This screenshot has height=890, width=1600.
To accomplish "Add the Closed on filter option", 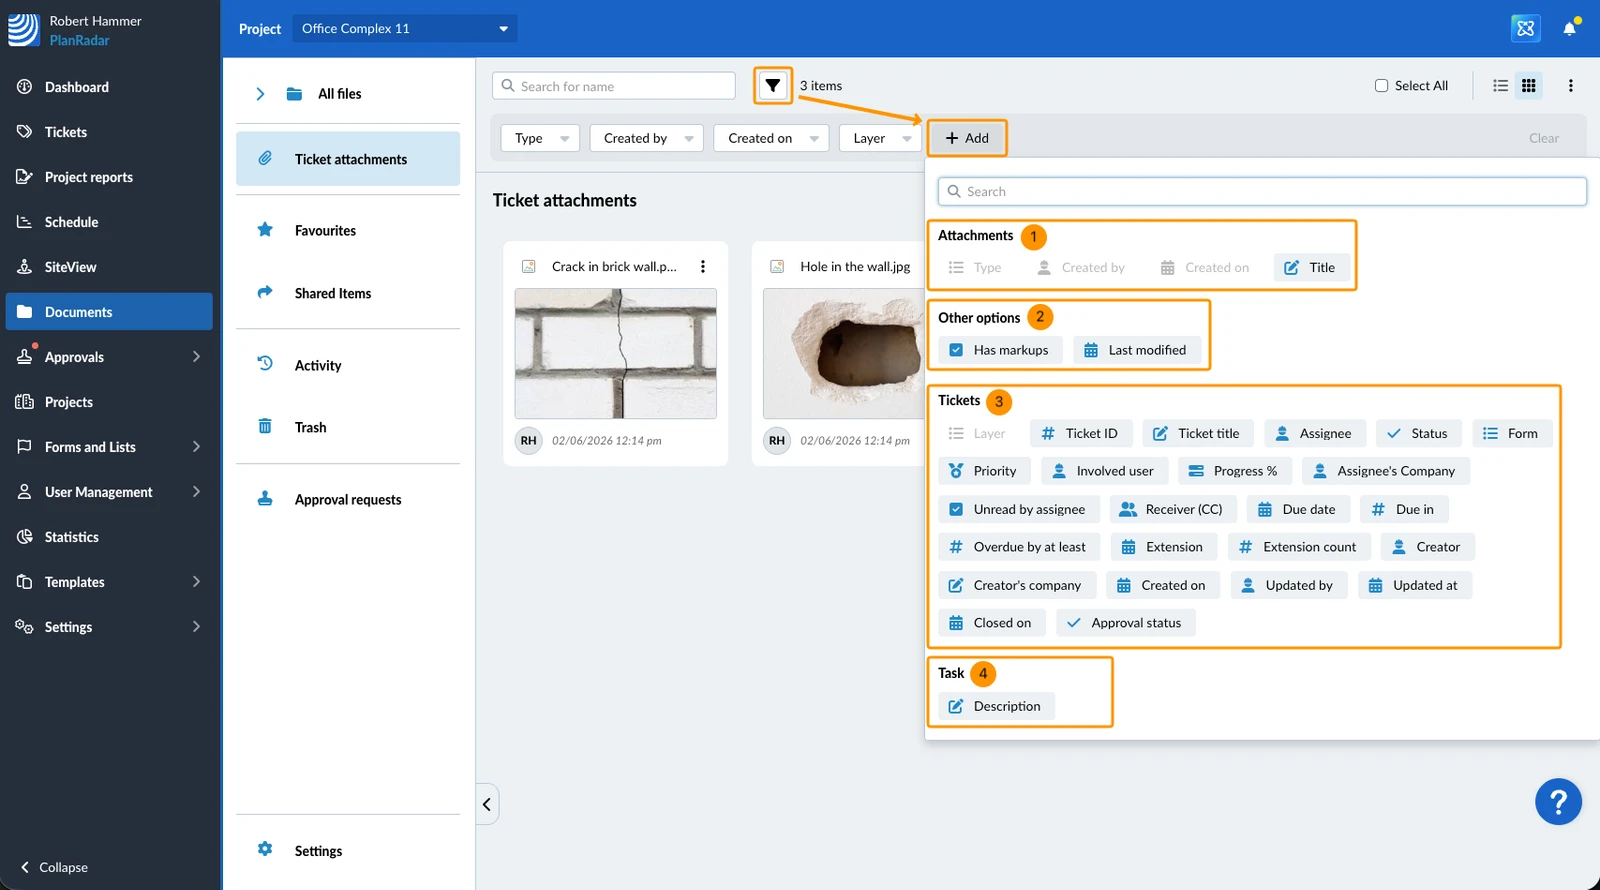I will pyautogui.click(x=992, y=623).
